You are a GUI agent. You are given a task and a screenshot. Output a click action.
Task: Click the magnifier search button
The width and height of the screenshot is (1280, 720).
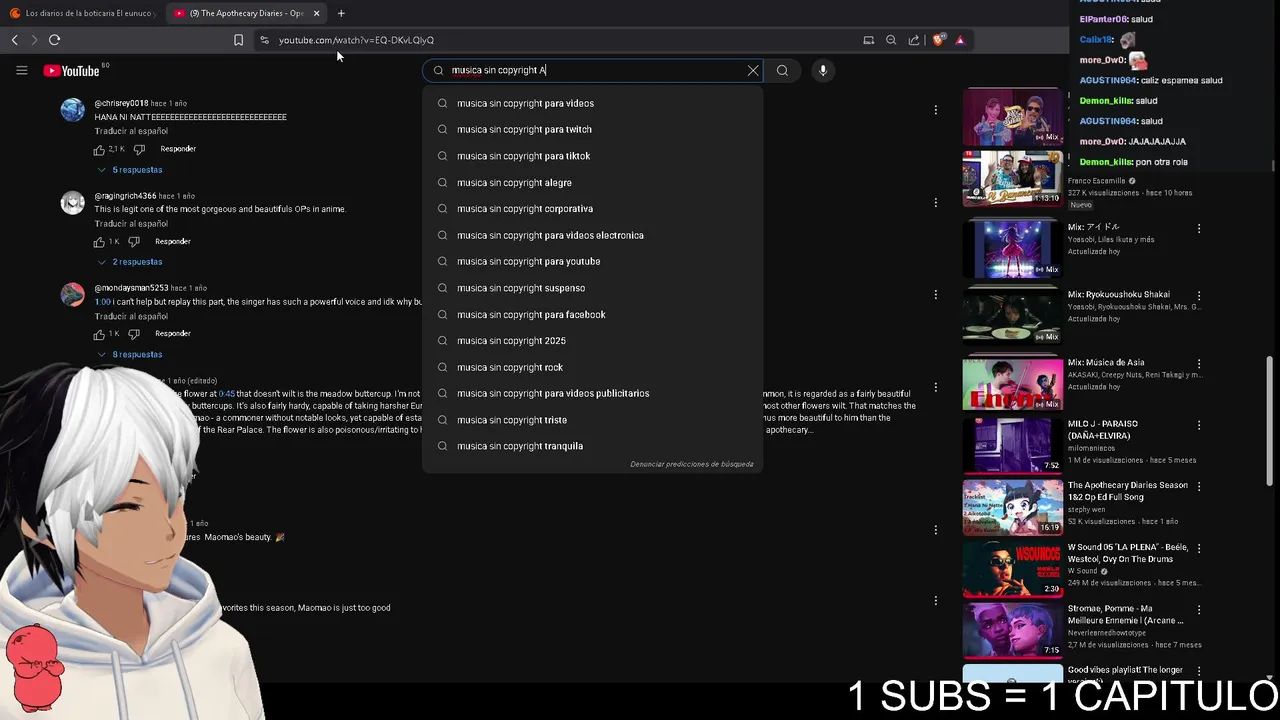click(x=782, y=70)
